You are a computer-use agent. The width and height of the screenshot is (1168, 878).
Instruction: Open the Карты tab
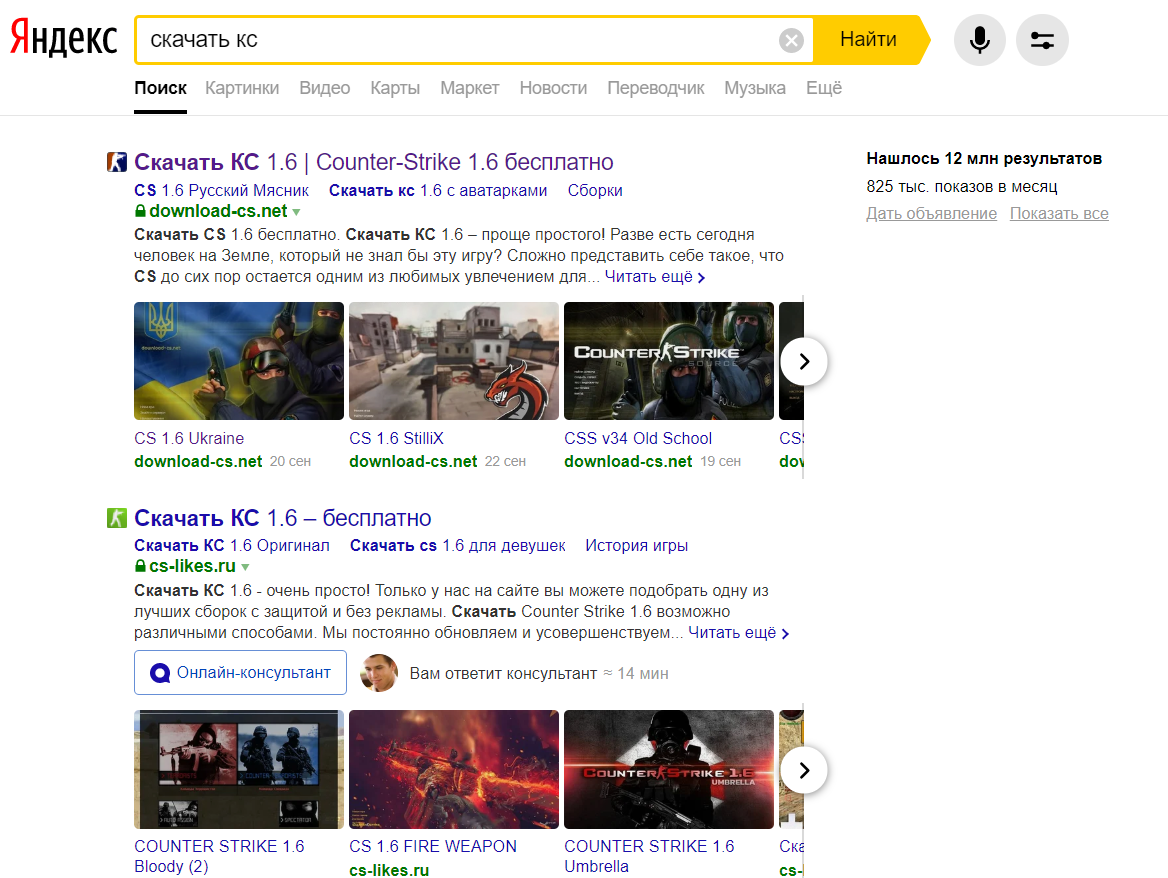point(395,88)
